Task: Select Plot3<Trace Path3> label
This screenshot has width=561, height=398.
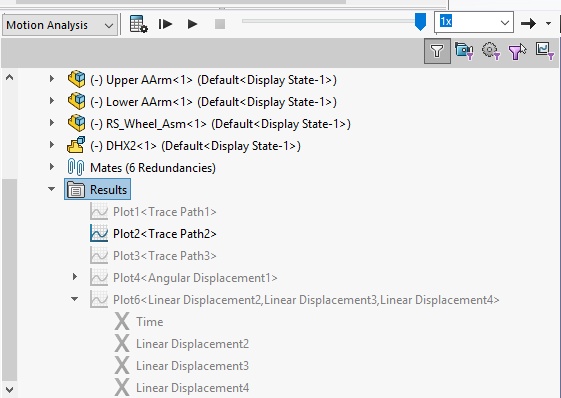Action: 165,256
